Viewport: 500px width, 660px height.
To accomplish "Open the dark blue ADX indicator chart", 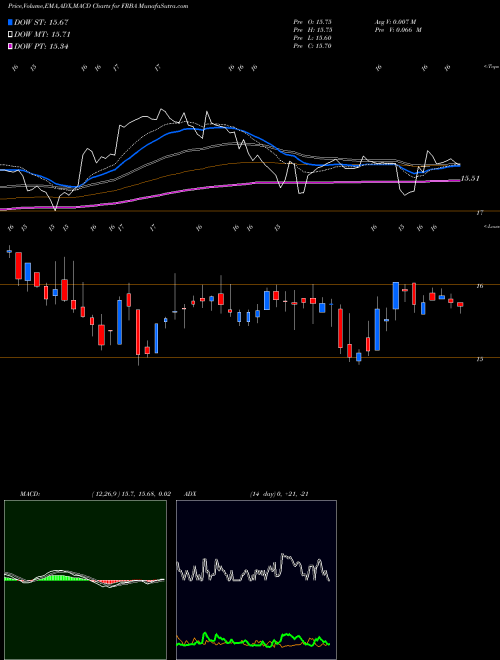I will (256, 580).
